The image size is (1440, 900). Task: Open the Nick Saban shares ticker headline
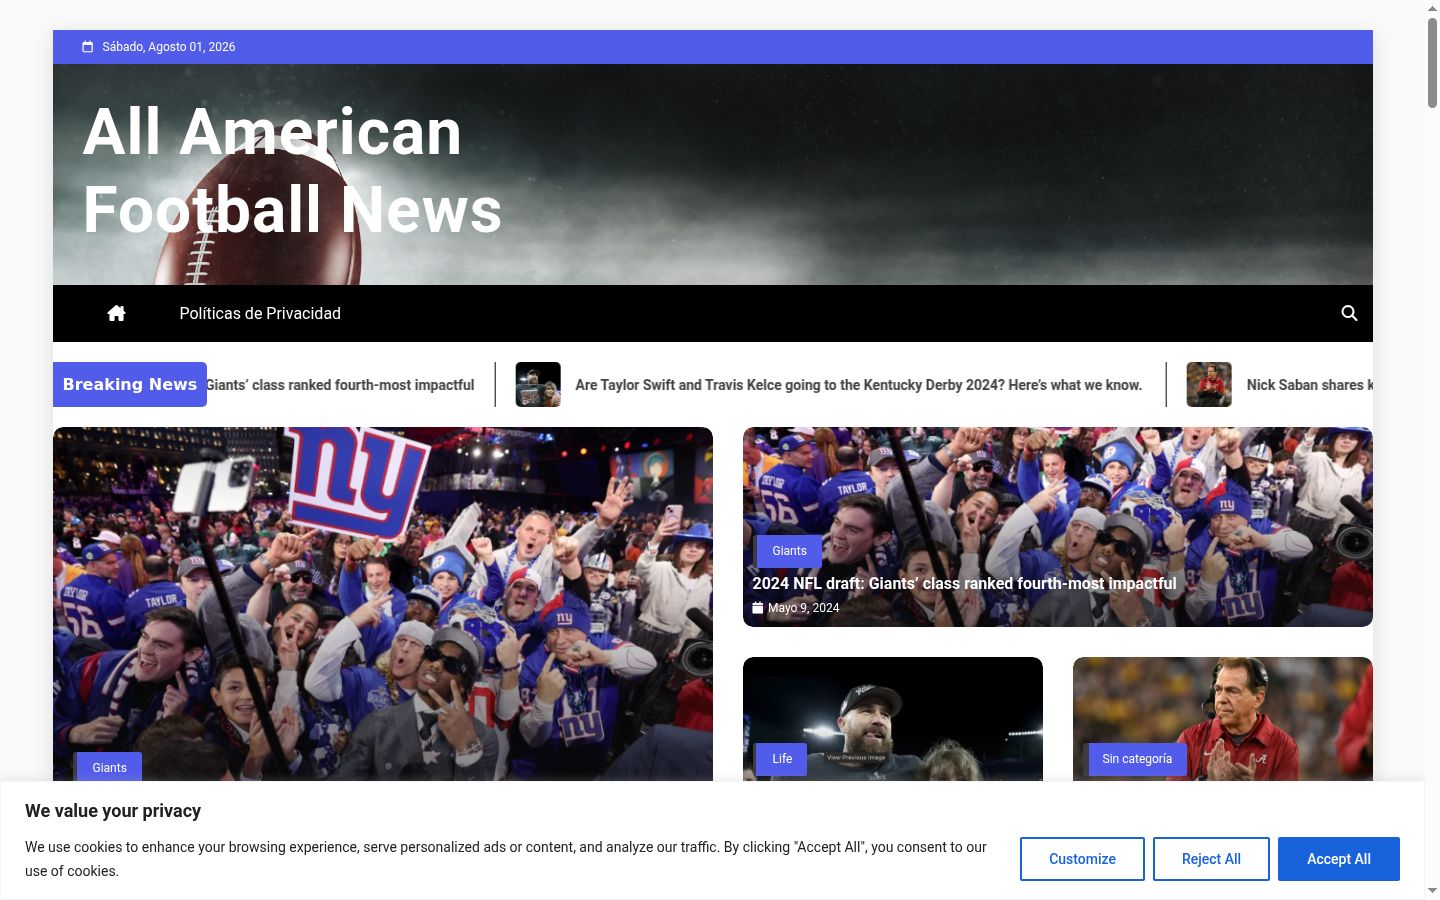tap(1309, 385)
